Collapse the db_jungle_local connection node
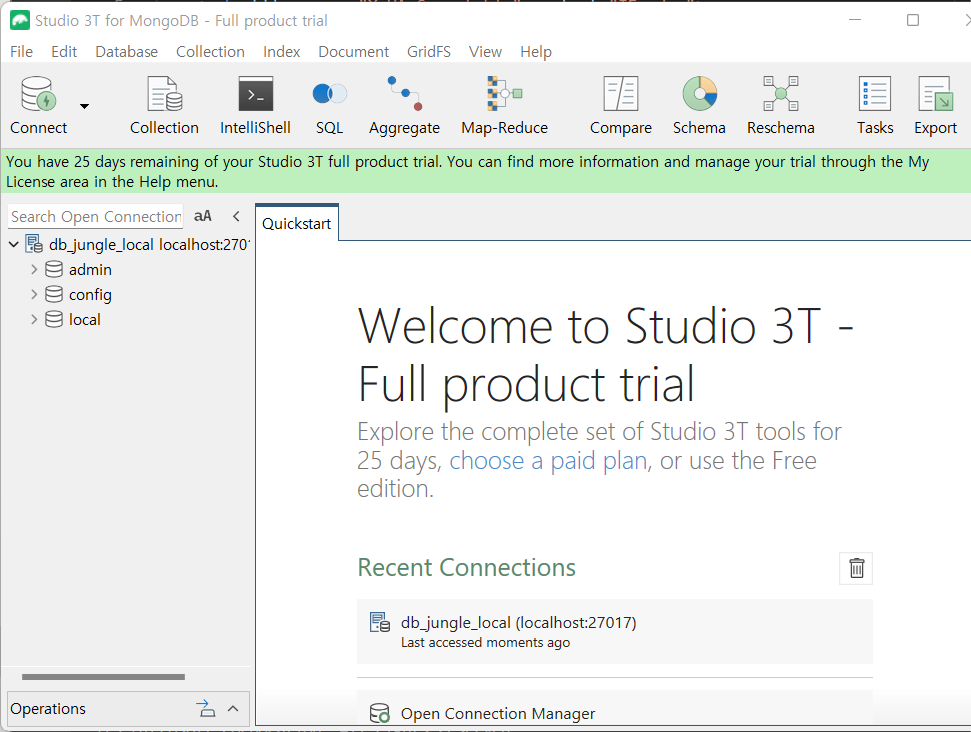971x732 pixels. click(14, 245)
